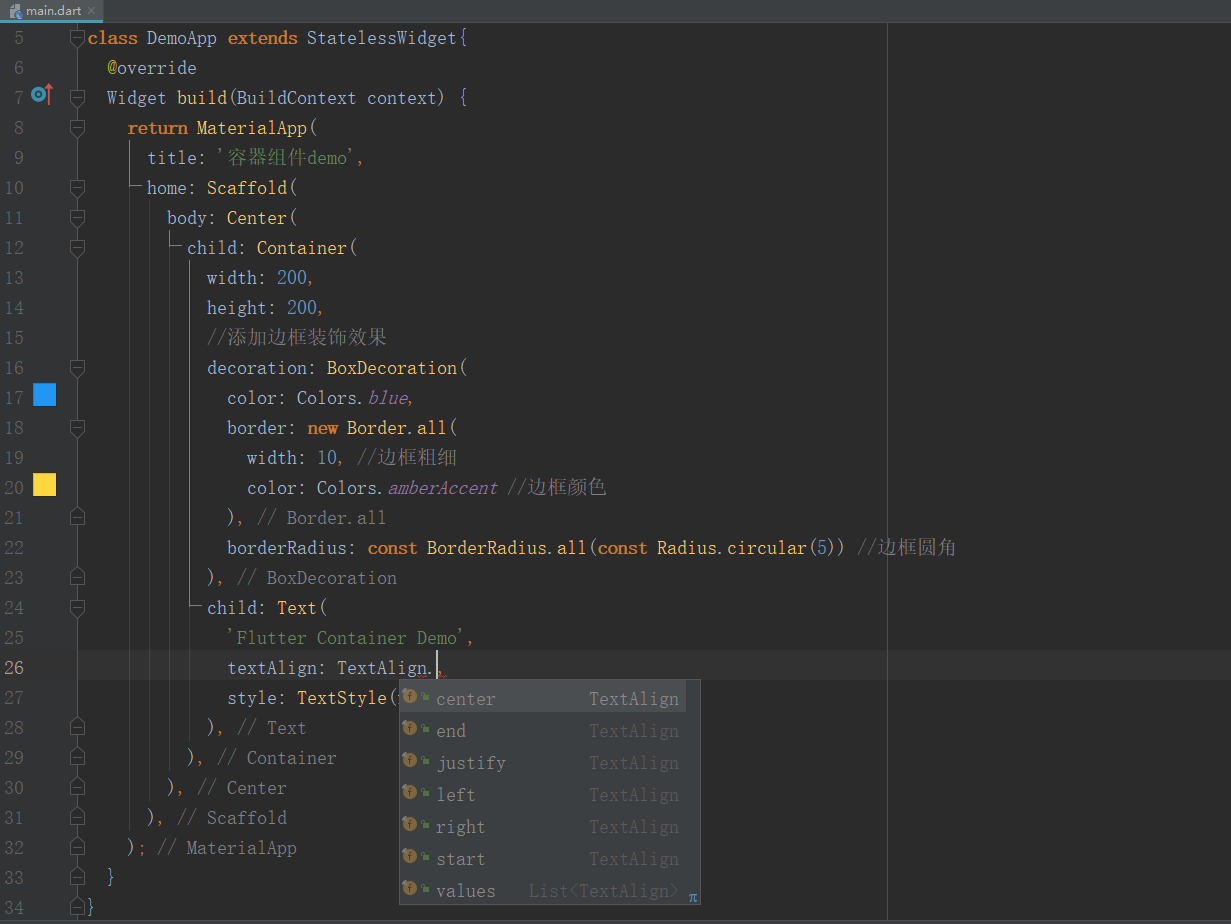Collapse the Text widget fold on line 24
1231x924 pixels.
click(x=77, y=608)
